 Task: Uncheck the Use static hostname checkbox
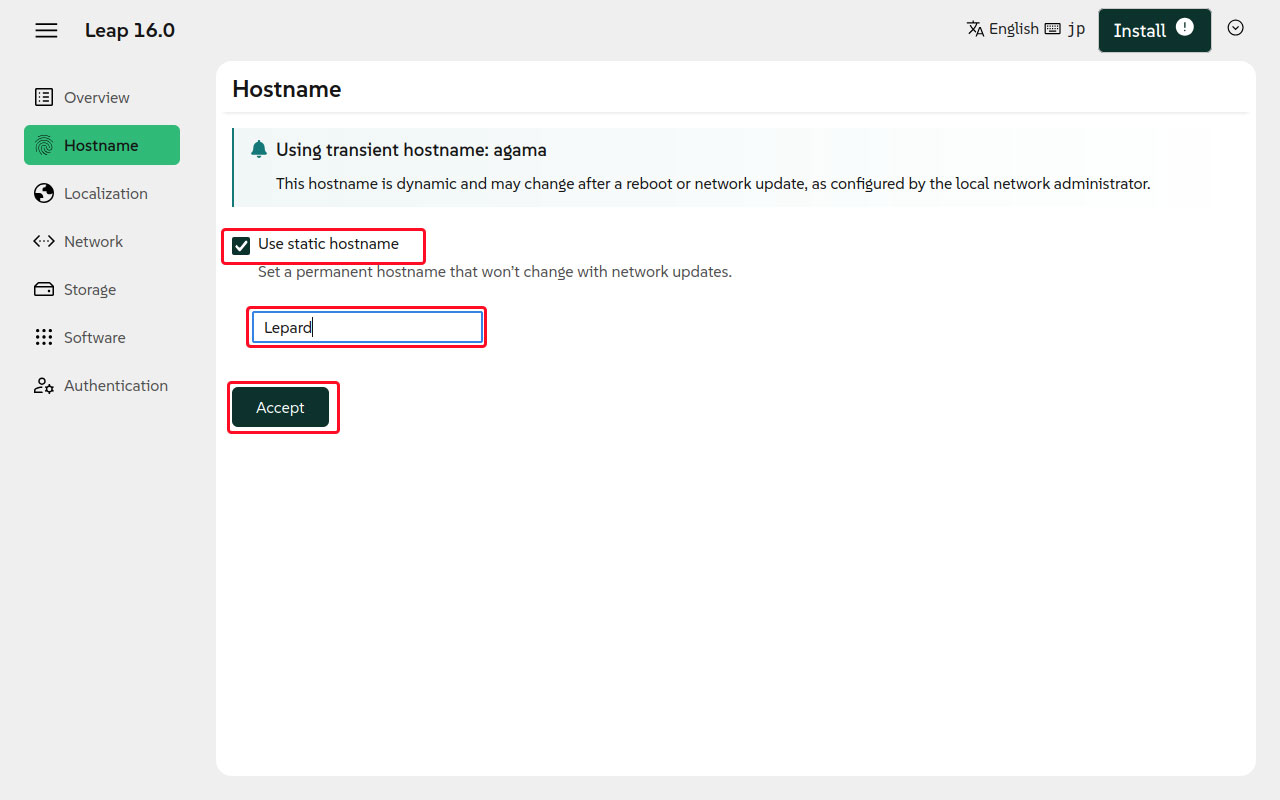click(x=241, y=246)
